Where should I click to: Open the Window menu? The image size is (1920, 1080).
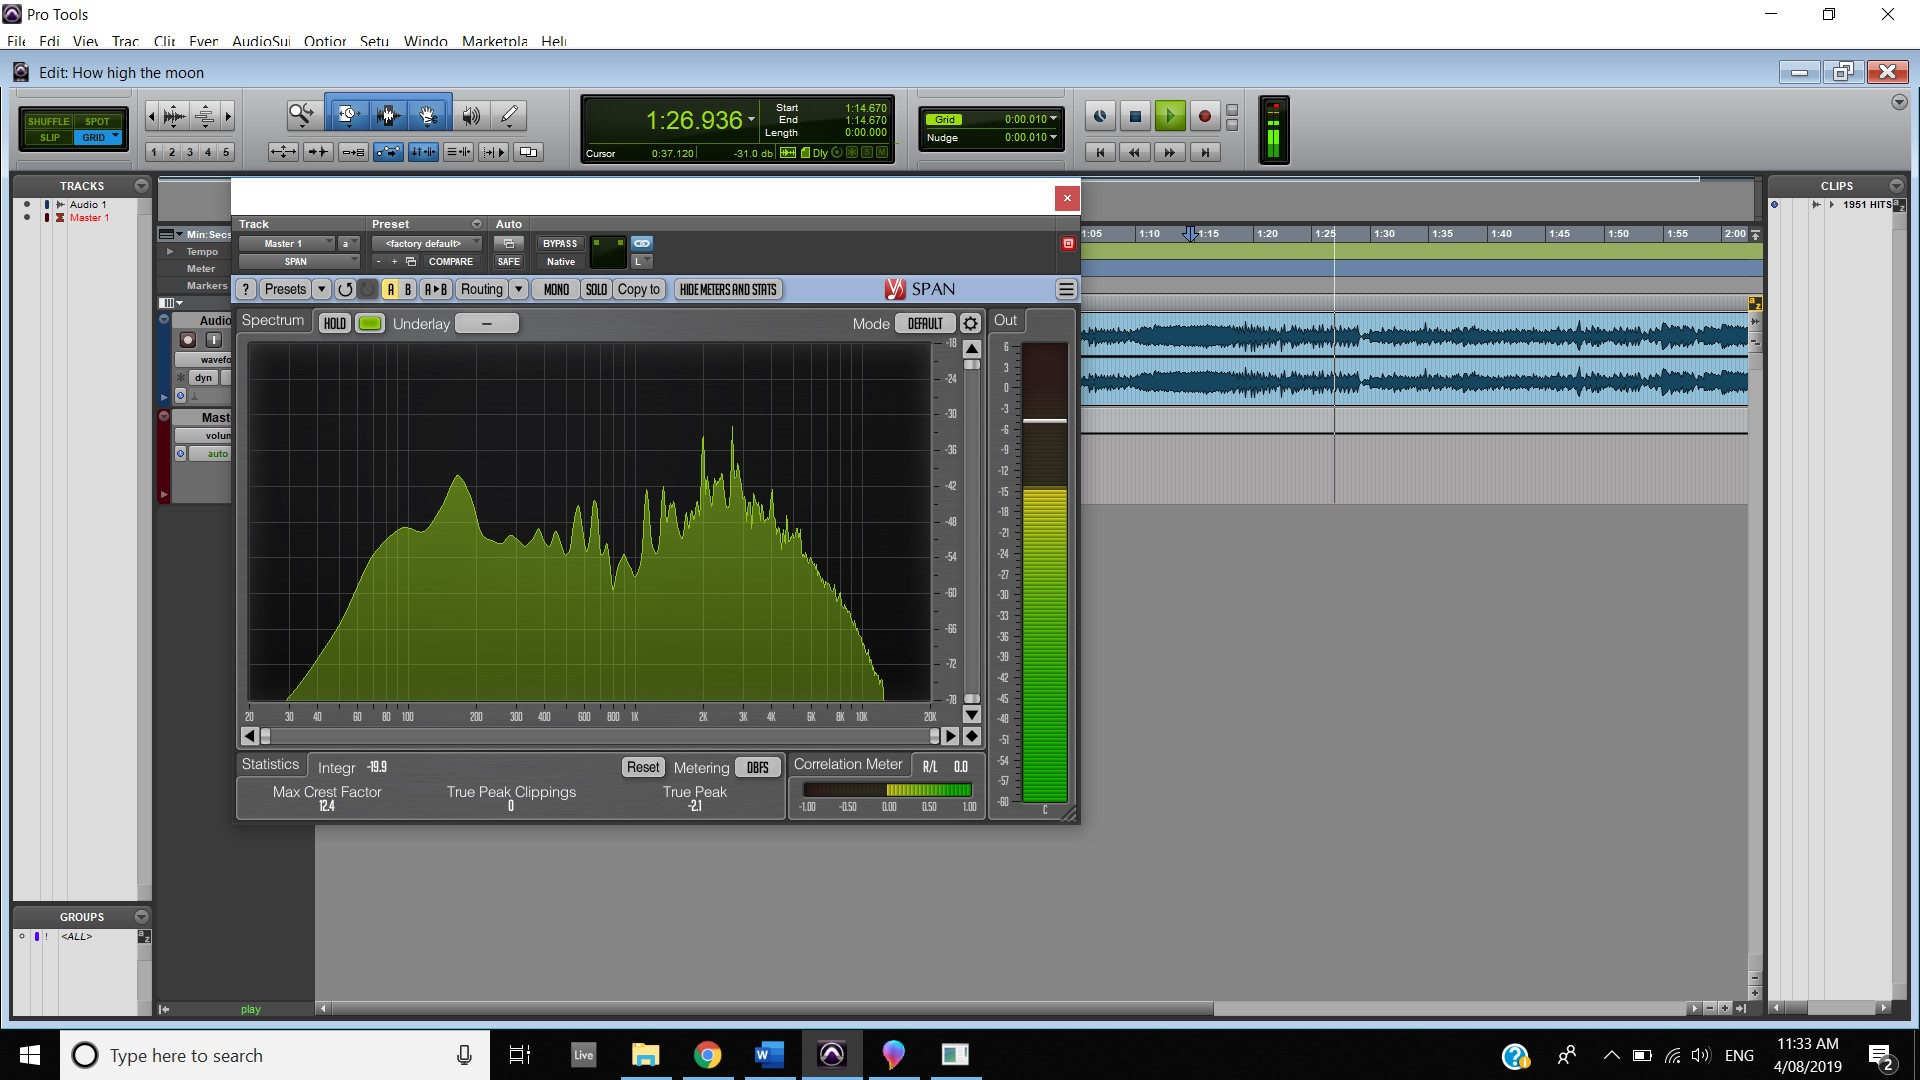(425, 41)
